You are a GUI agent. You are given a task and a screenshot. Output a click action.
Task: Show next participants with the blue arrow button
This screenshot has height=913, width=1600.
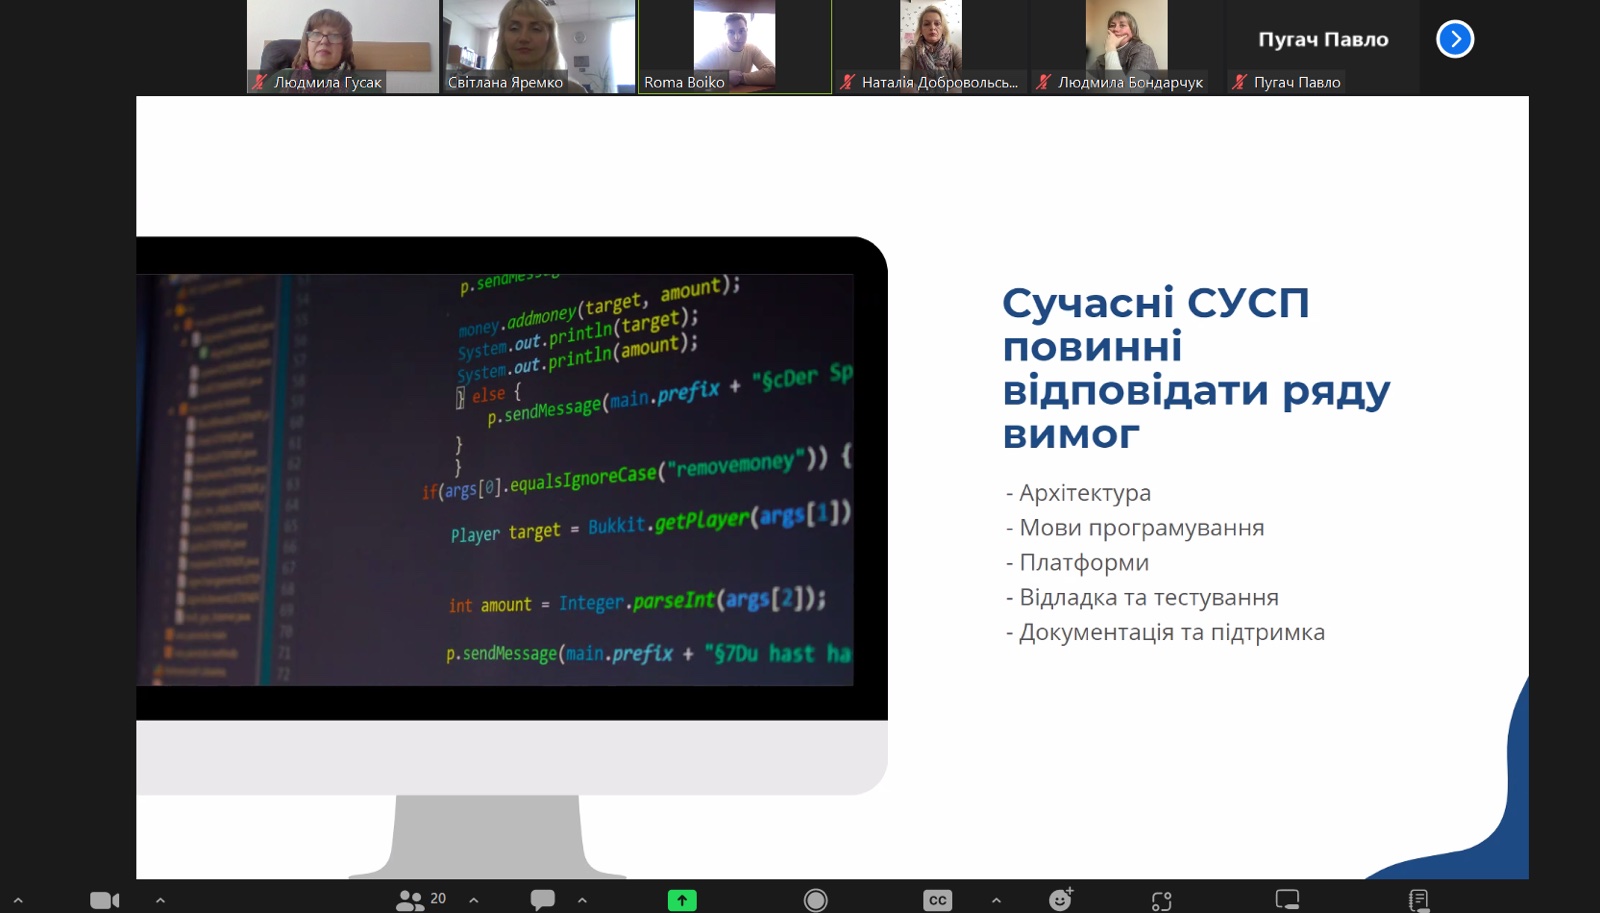point(1455,39)
